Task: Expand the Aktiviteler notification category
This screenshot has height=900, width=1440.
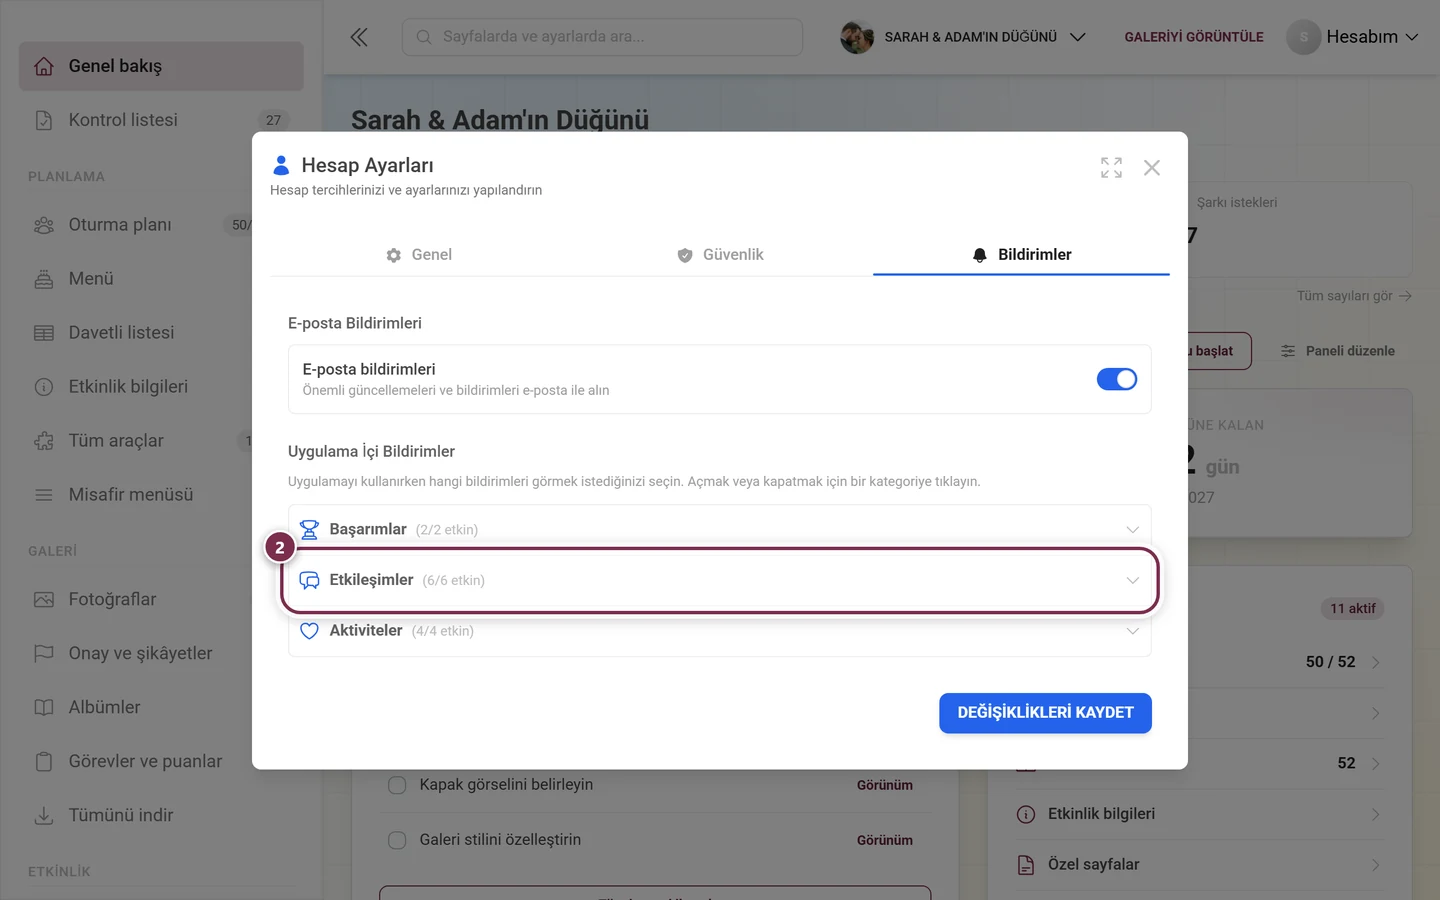Action: (720, 631)
